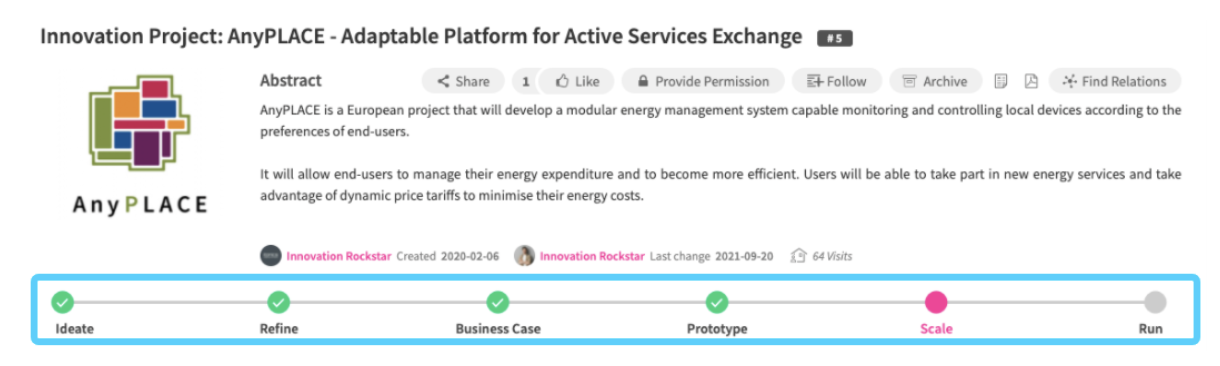This screenshot has height=366, width=1220.
Task: Click the Business Case stage circle
Action: tap(498, 302)
